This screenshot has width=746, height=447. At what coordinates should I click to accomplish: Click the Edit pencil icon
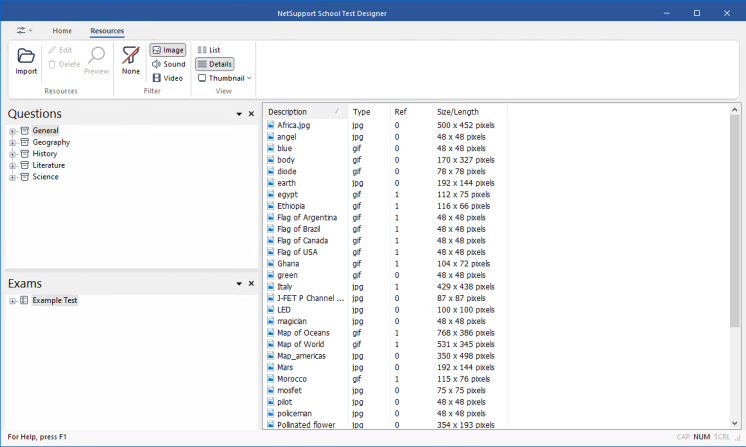(52, 50)
